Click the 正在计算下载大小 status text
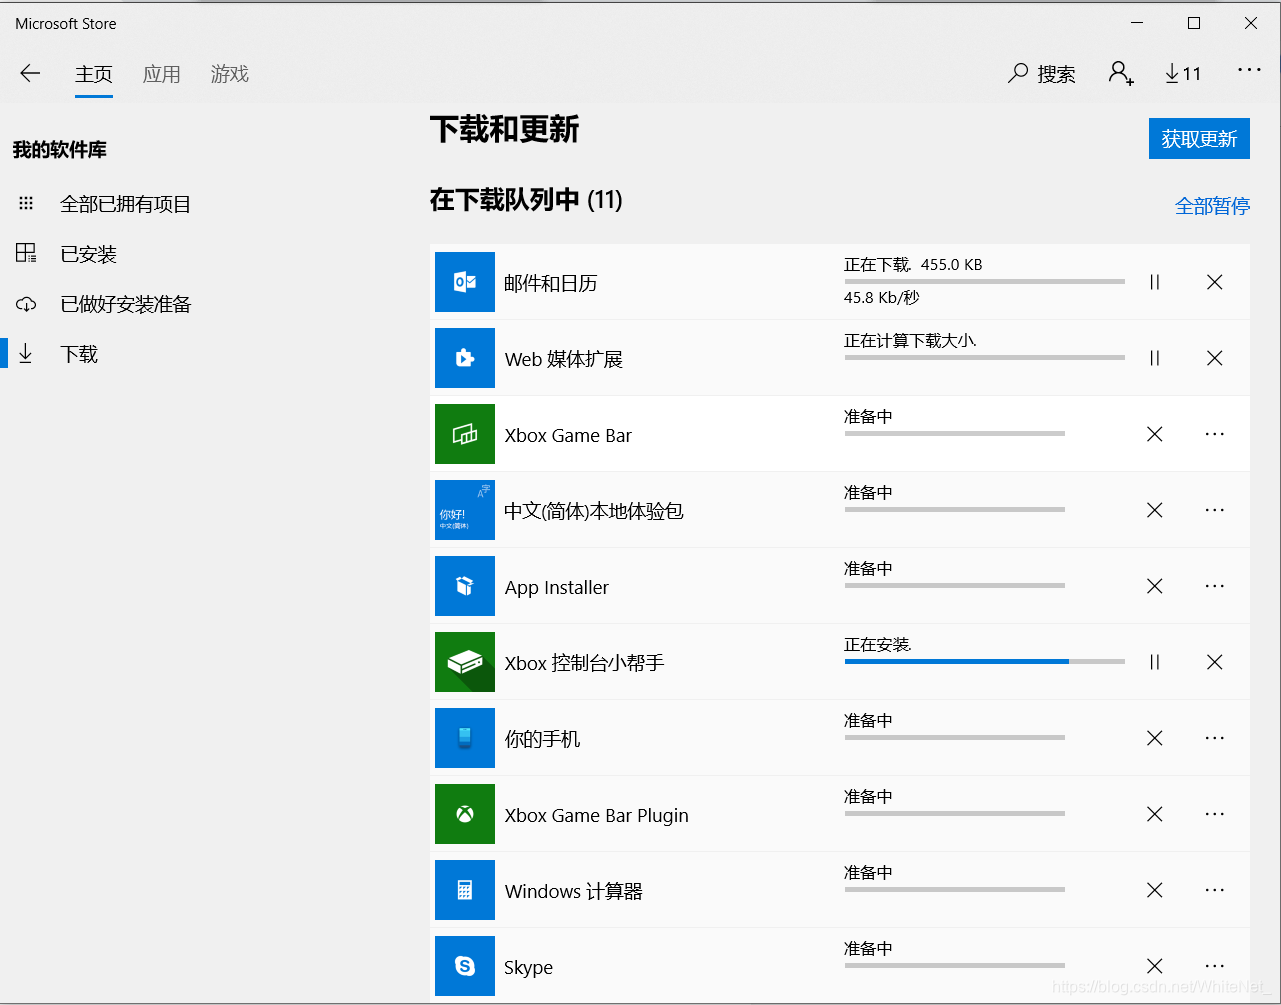Screen dimensions: 1281x1005 [x=910, y=341]
